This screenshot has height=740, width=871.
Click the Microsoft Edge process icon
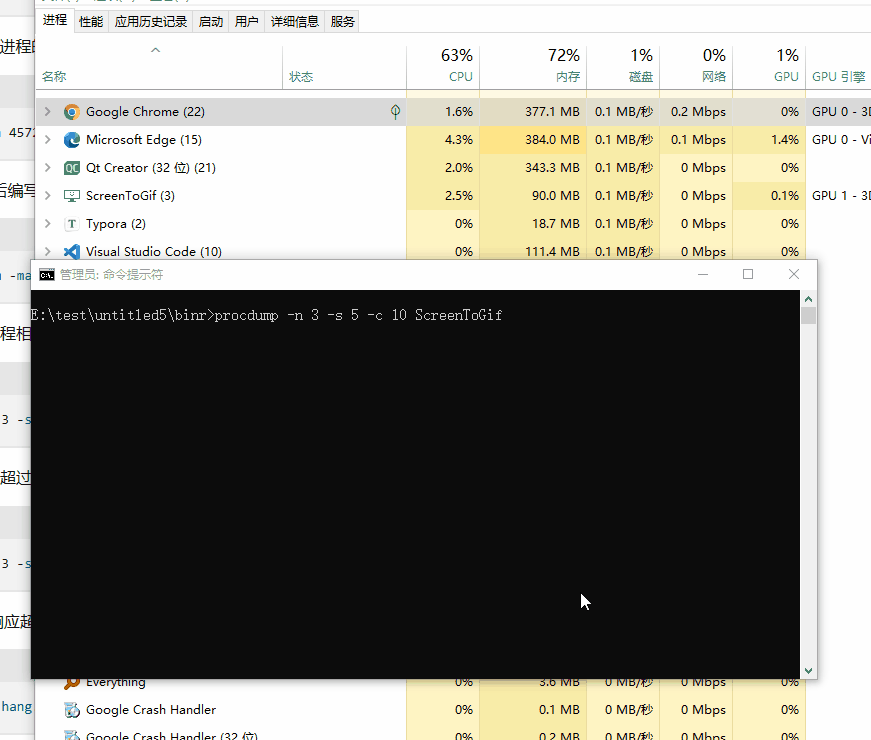(72, 139)
